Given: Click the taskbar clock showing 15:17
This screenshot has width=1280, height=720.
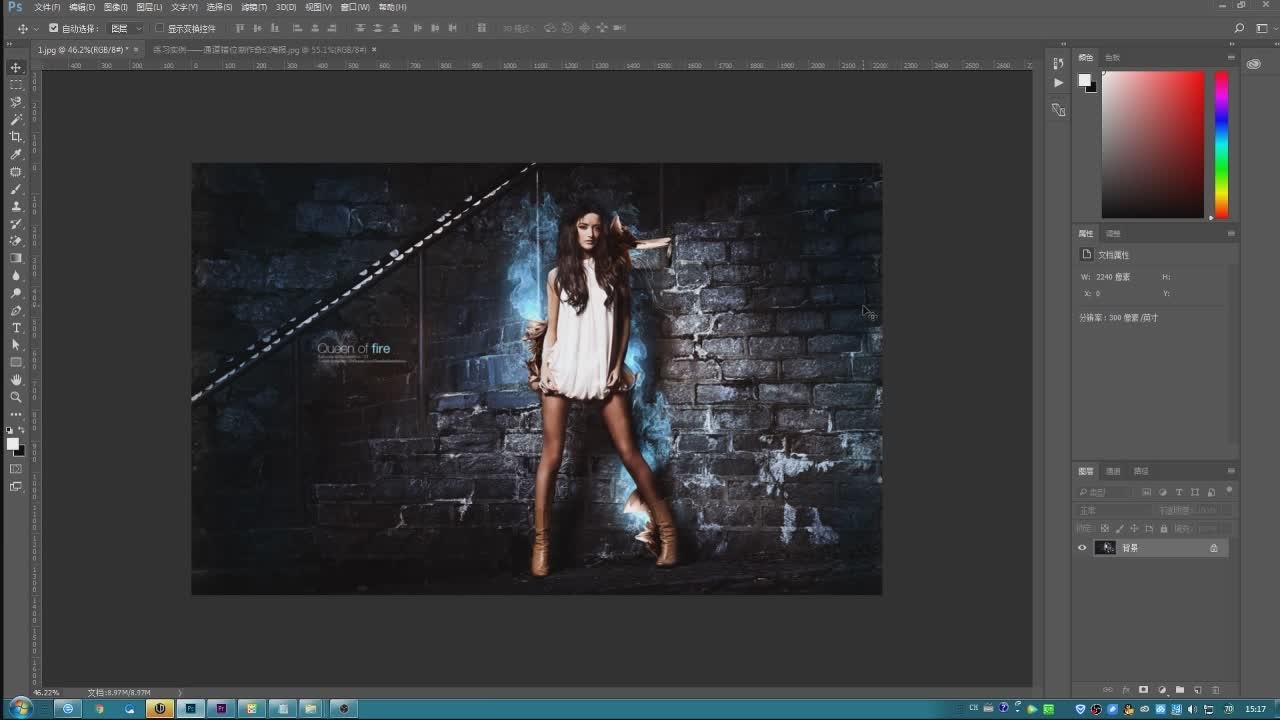Looking at the screenshot, I should [x=1255, y=708].
